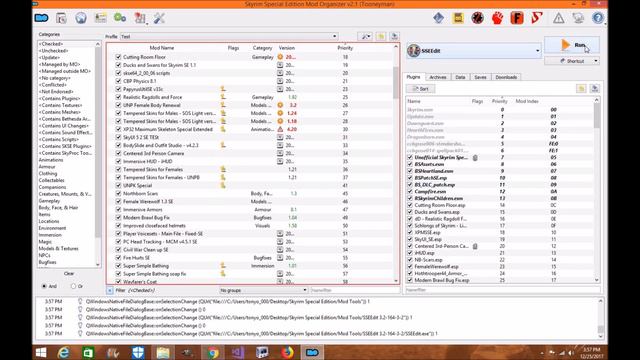Open the Settings wrench-and-screwdriver icon
Screen dimensions: 640x360
click(159, 18)
